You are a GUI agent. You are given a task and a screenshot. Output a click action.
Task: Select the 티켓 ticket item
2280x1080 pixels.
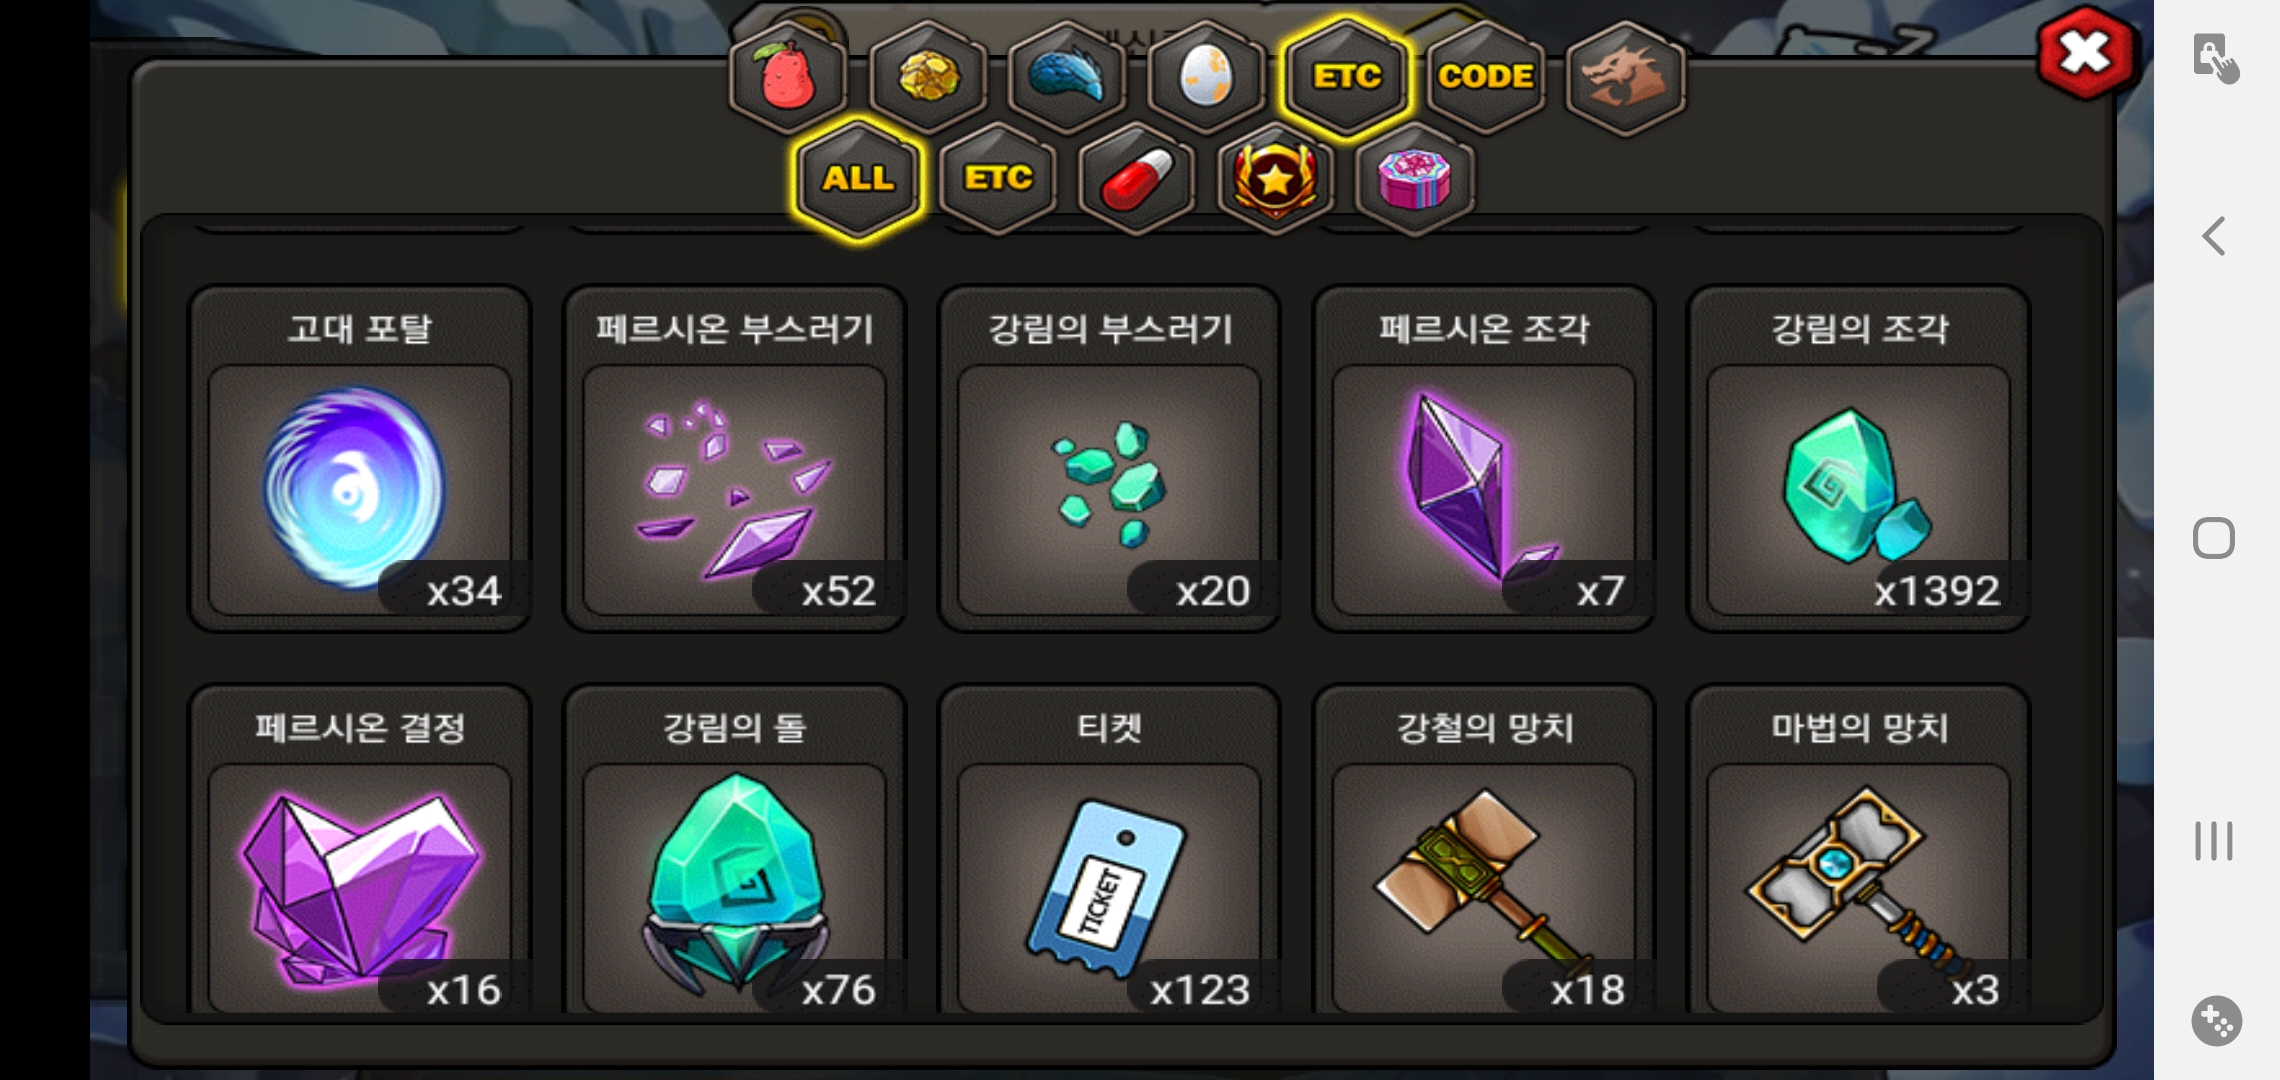coord(1109,850)
